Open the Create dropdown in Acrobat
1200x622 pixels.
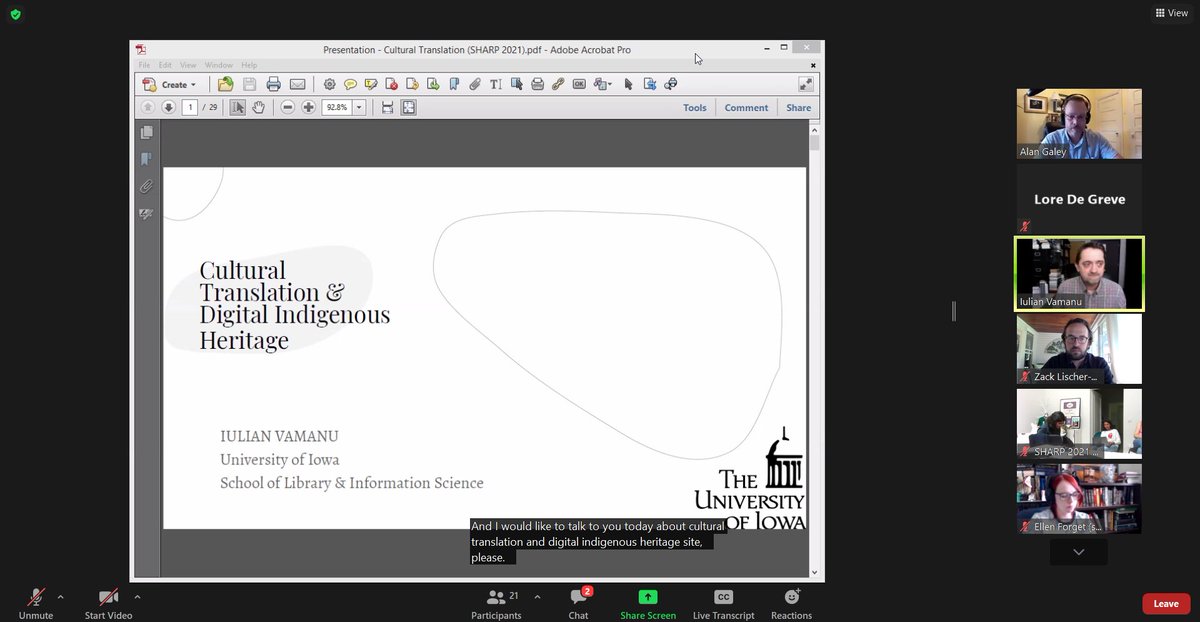[172, 85]
